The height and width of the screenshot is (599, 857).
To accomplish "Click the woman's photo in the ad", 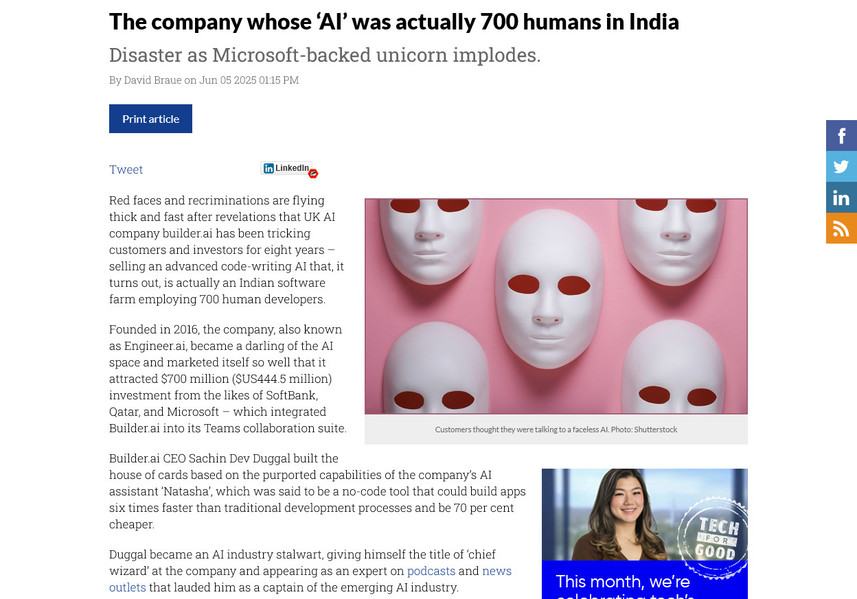I will (x=623, y=514).
